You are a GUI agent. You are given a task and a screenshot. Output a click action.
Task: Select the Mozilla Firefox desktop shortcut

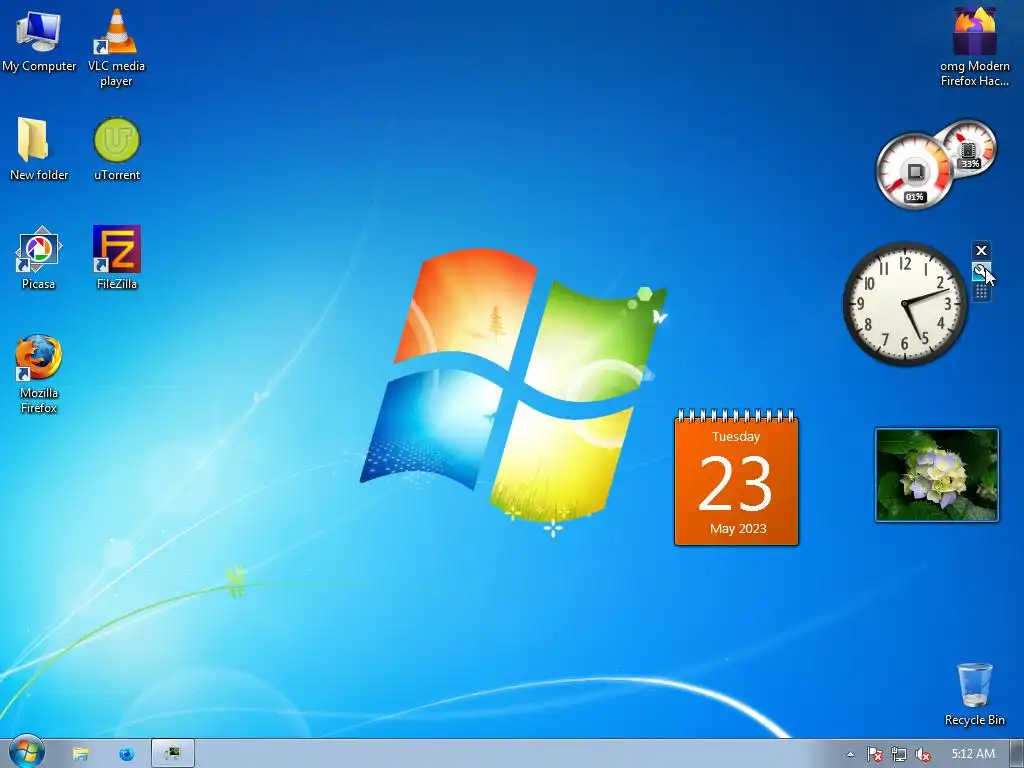point(39,374)
